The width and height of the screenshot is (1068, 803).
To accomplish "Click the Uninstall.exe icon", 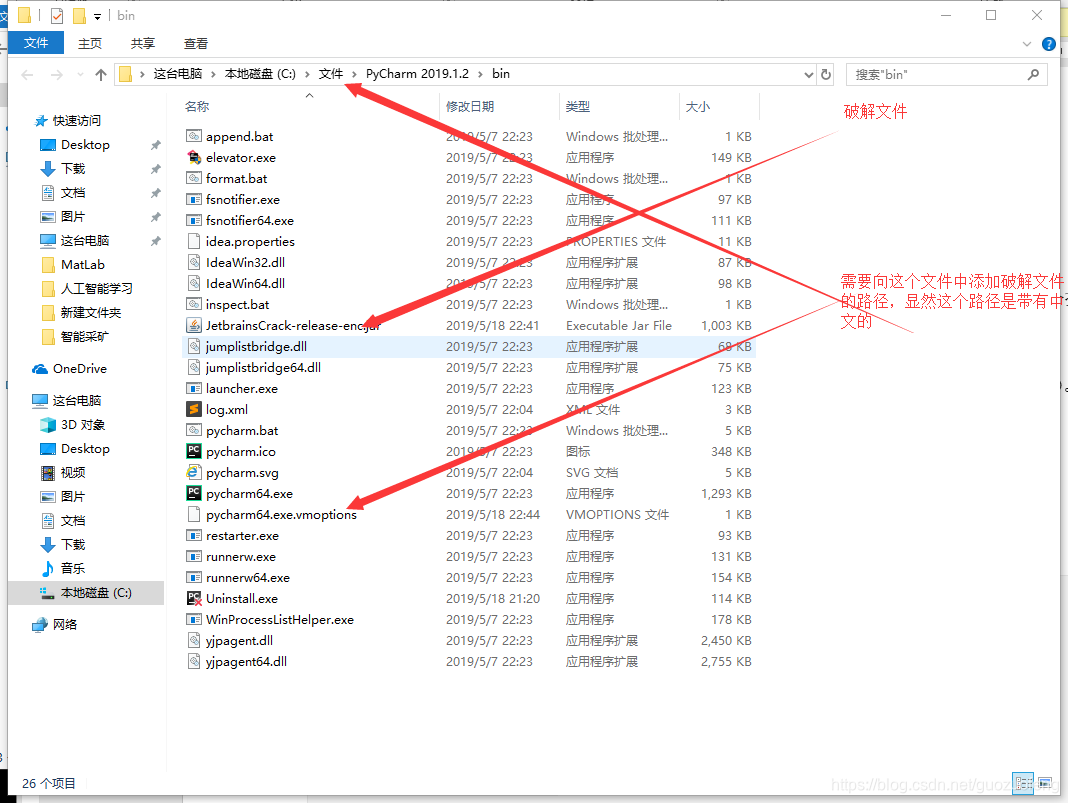I will (x=194, y=599).
